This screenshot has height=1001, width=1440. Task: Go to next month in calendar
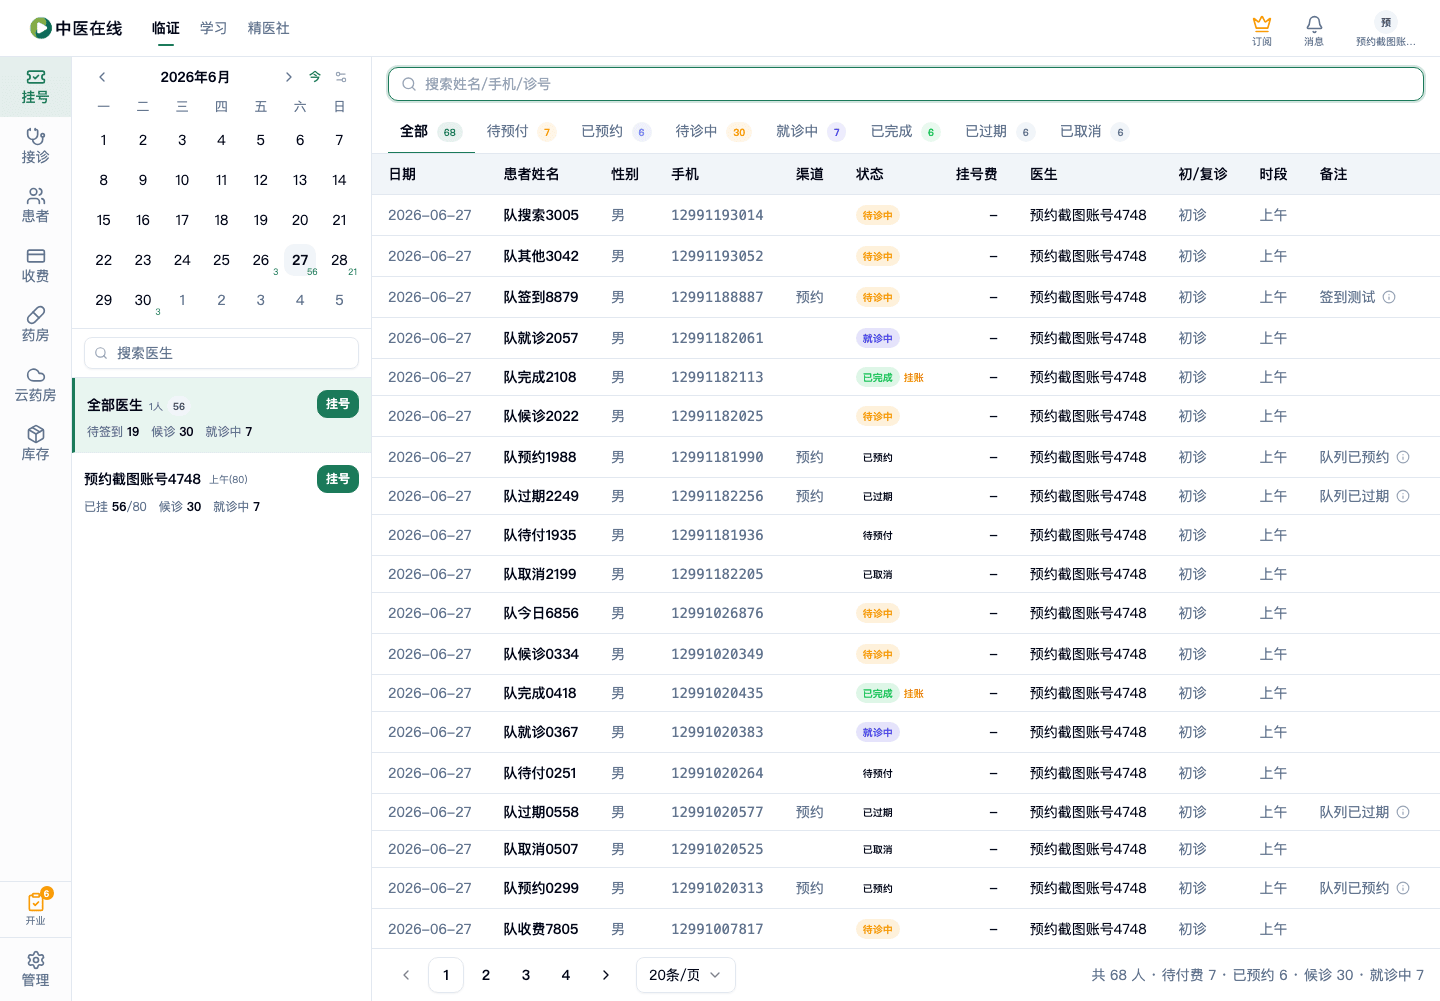coord(288,77)
